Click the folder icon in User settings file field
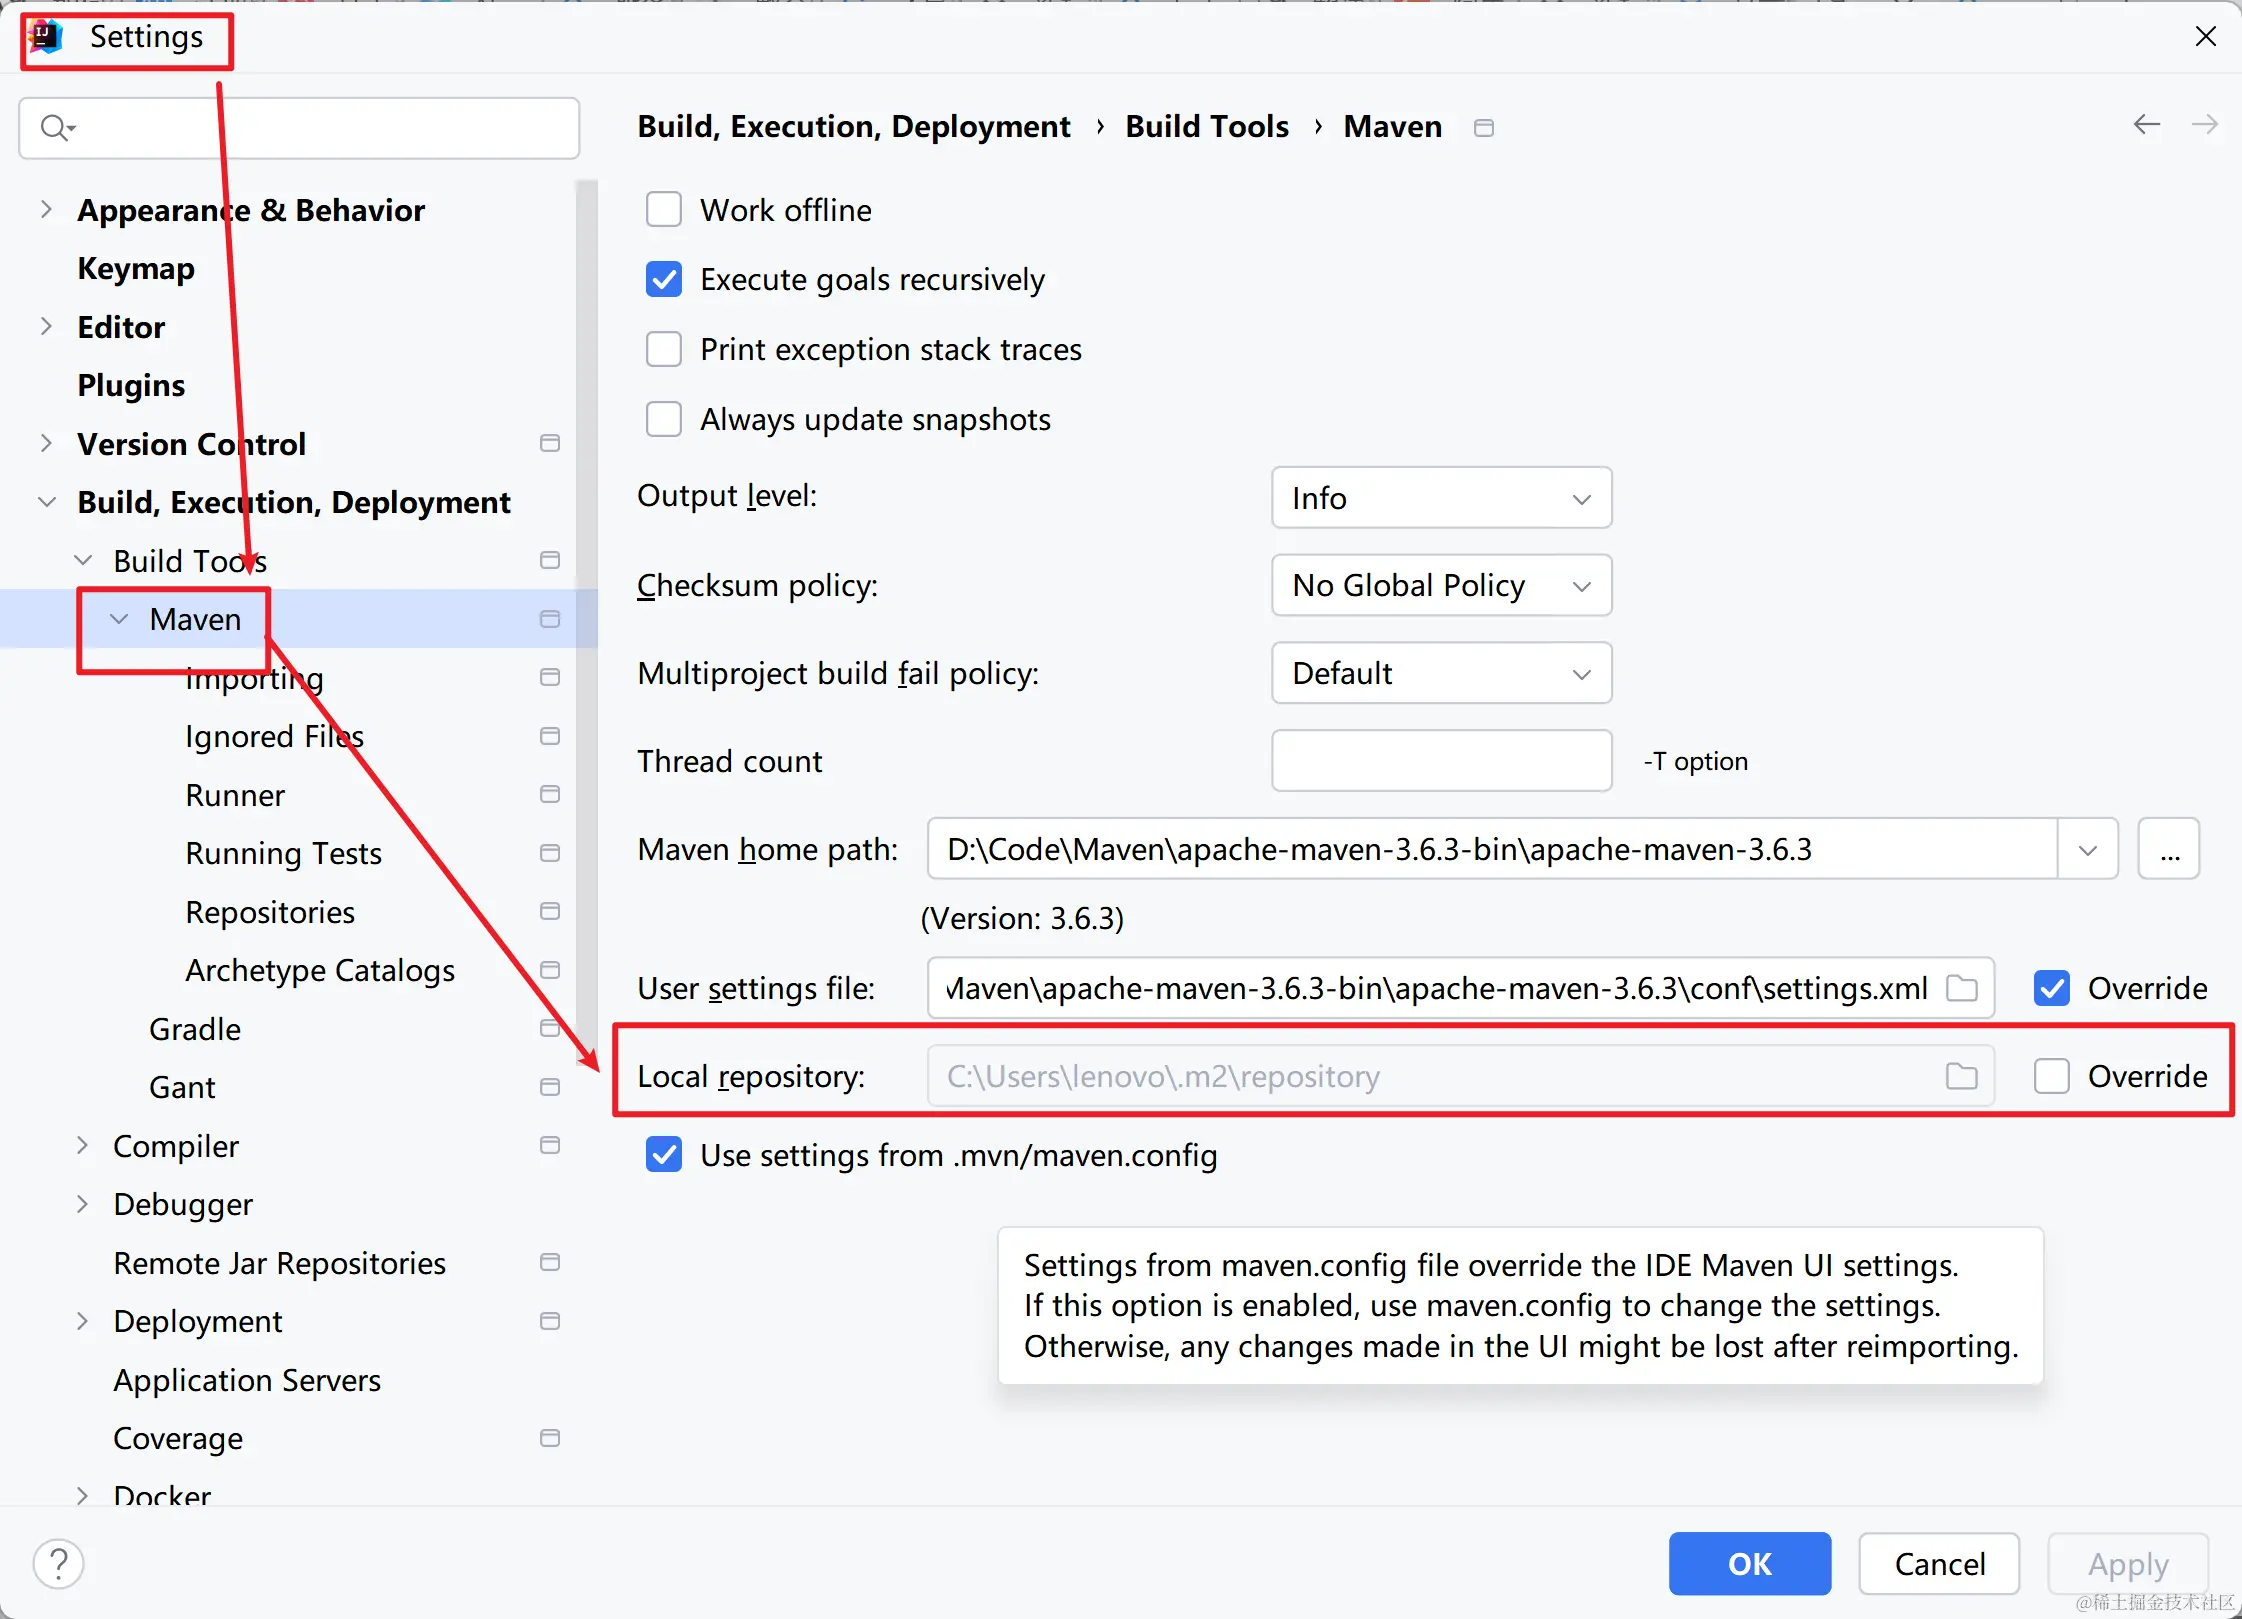 [x=1961, y=988]
